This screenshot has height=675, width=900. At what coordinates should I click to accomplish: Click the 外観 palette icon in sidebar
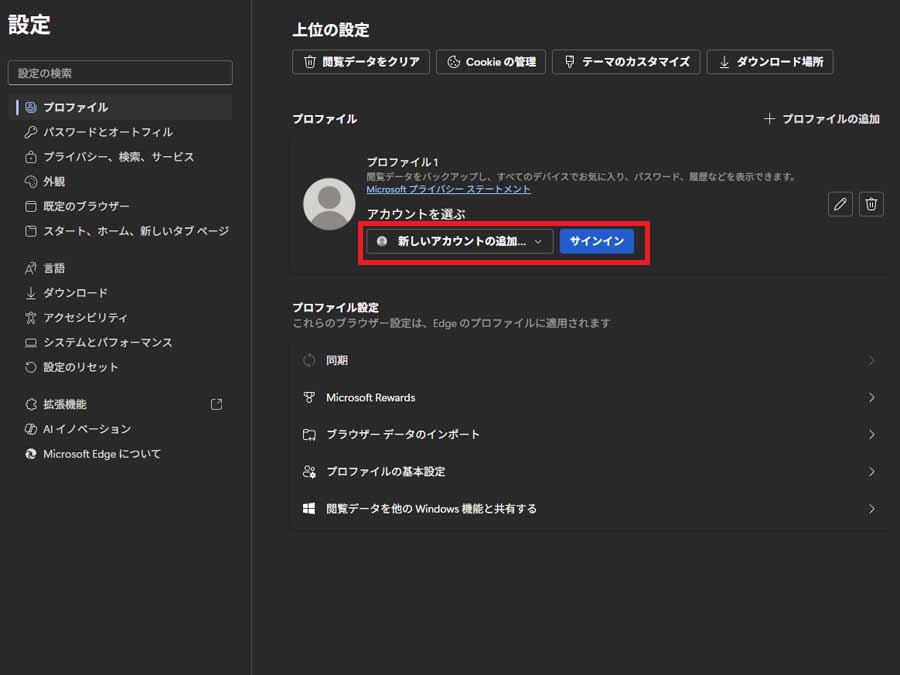click(31, 181)
